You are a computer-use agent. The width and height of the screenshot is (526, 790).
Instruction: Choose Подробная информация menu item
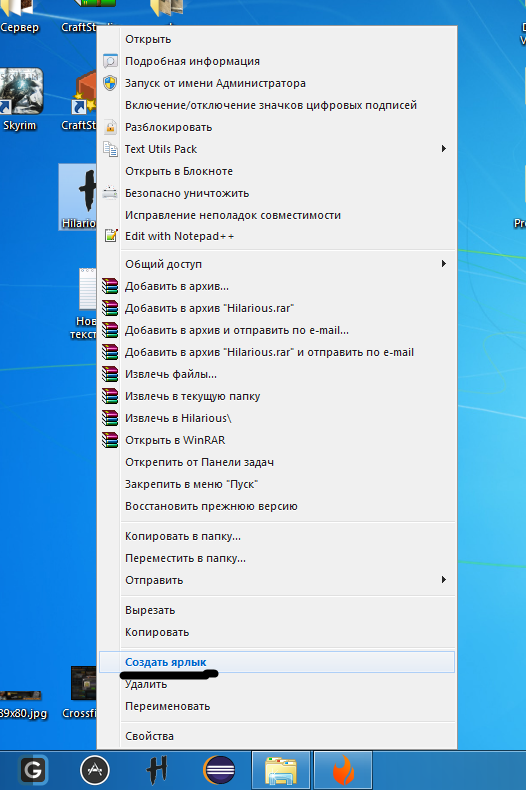pyautogui.click(x=277, y=61)
